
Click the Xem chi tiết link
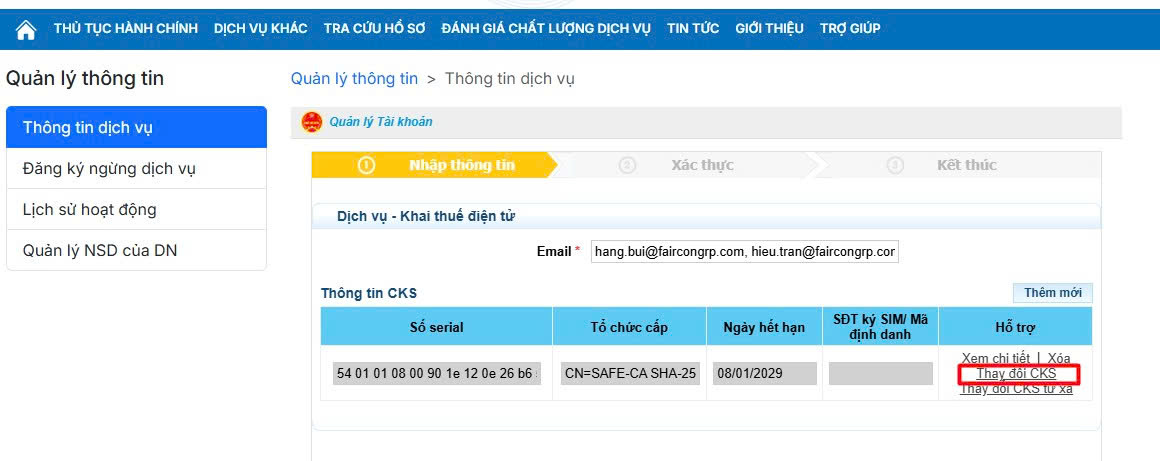point(995,358)
